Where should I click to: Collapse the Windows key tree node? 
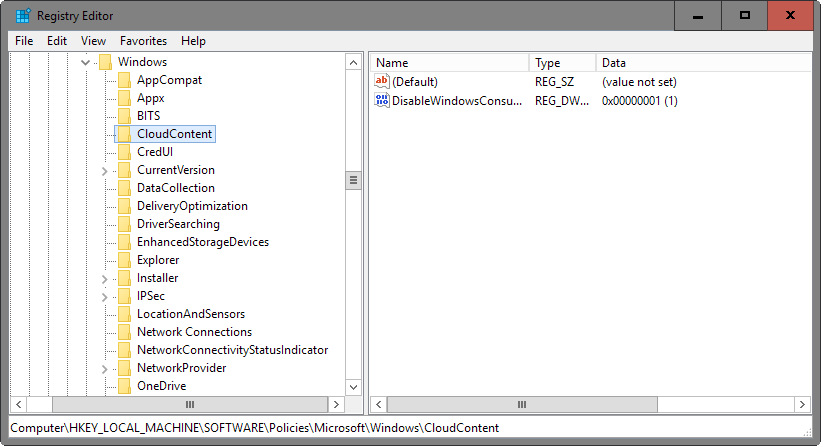[x=85, y=62]
